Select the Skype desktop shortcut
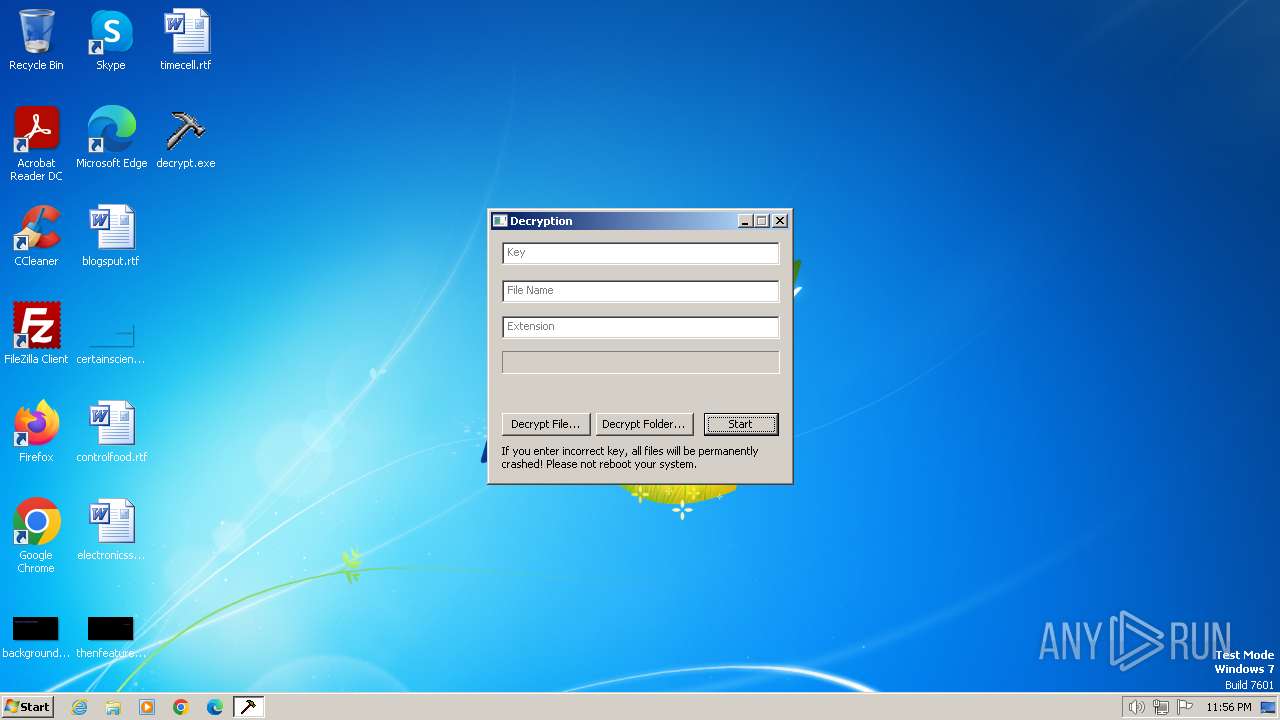Viewport: 1280px width, 720px height. [x=111, y=40]
